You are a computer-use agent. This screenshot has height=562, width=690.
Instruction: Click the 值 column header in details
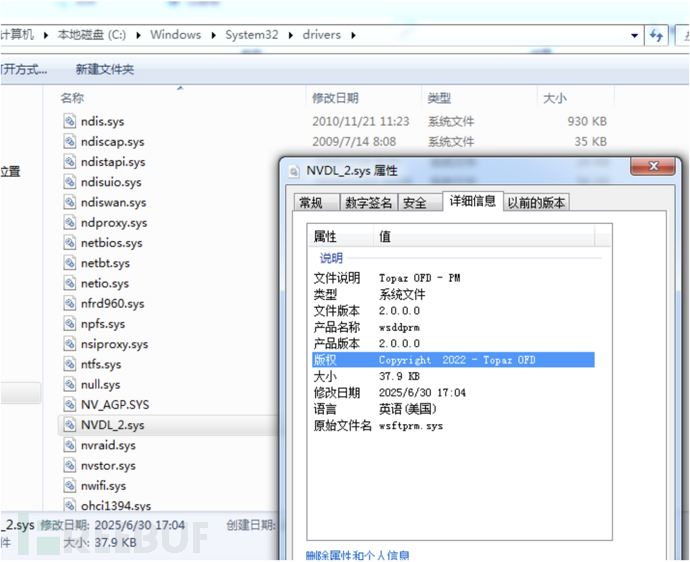point(484,236)
